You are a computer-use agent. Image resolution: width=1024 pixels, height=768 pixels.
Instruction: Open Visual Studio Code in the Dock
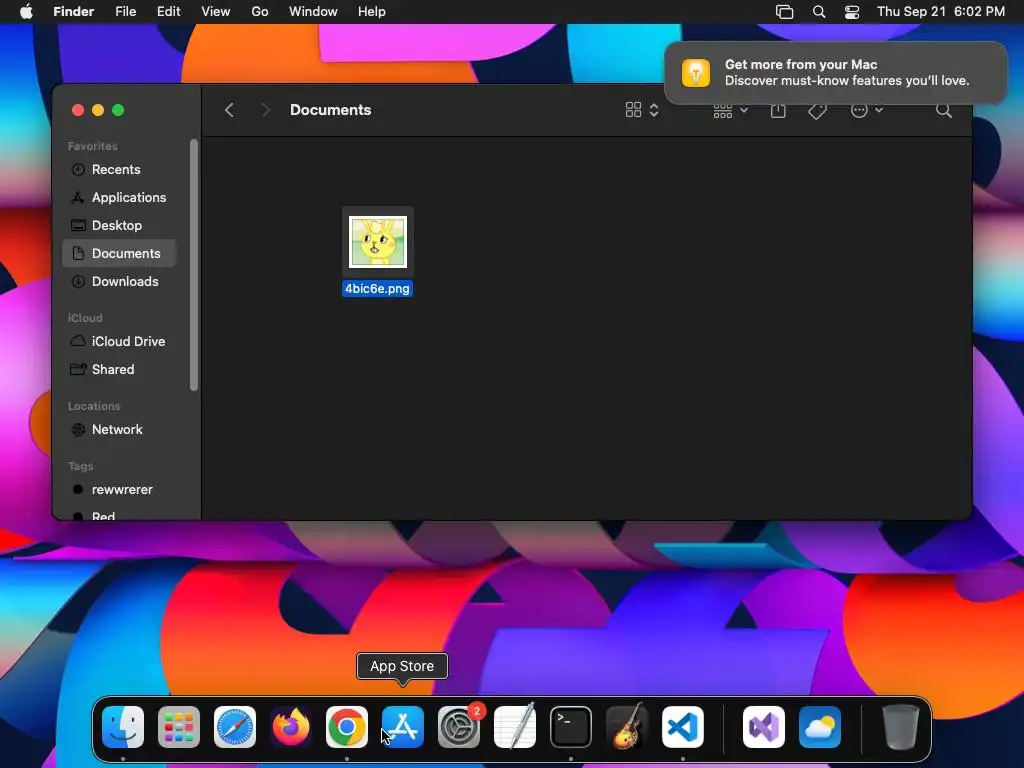(682, 727)
